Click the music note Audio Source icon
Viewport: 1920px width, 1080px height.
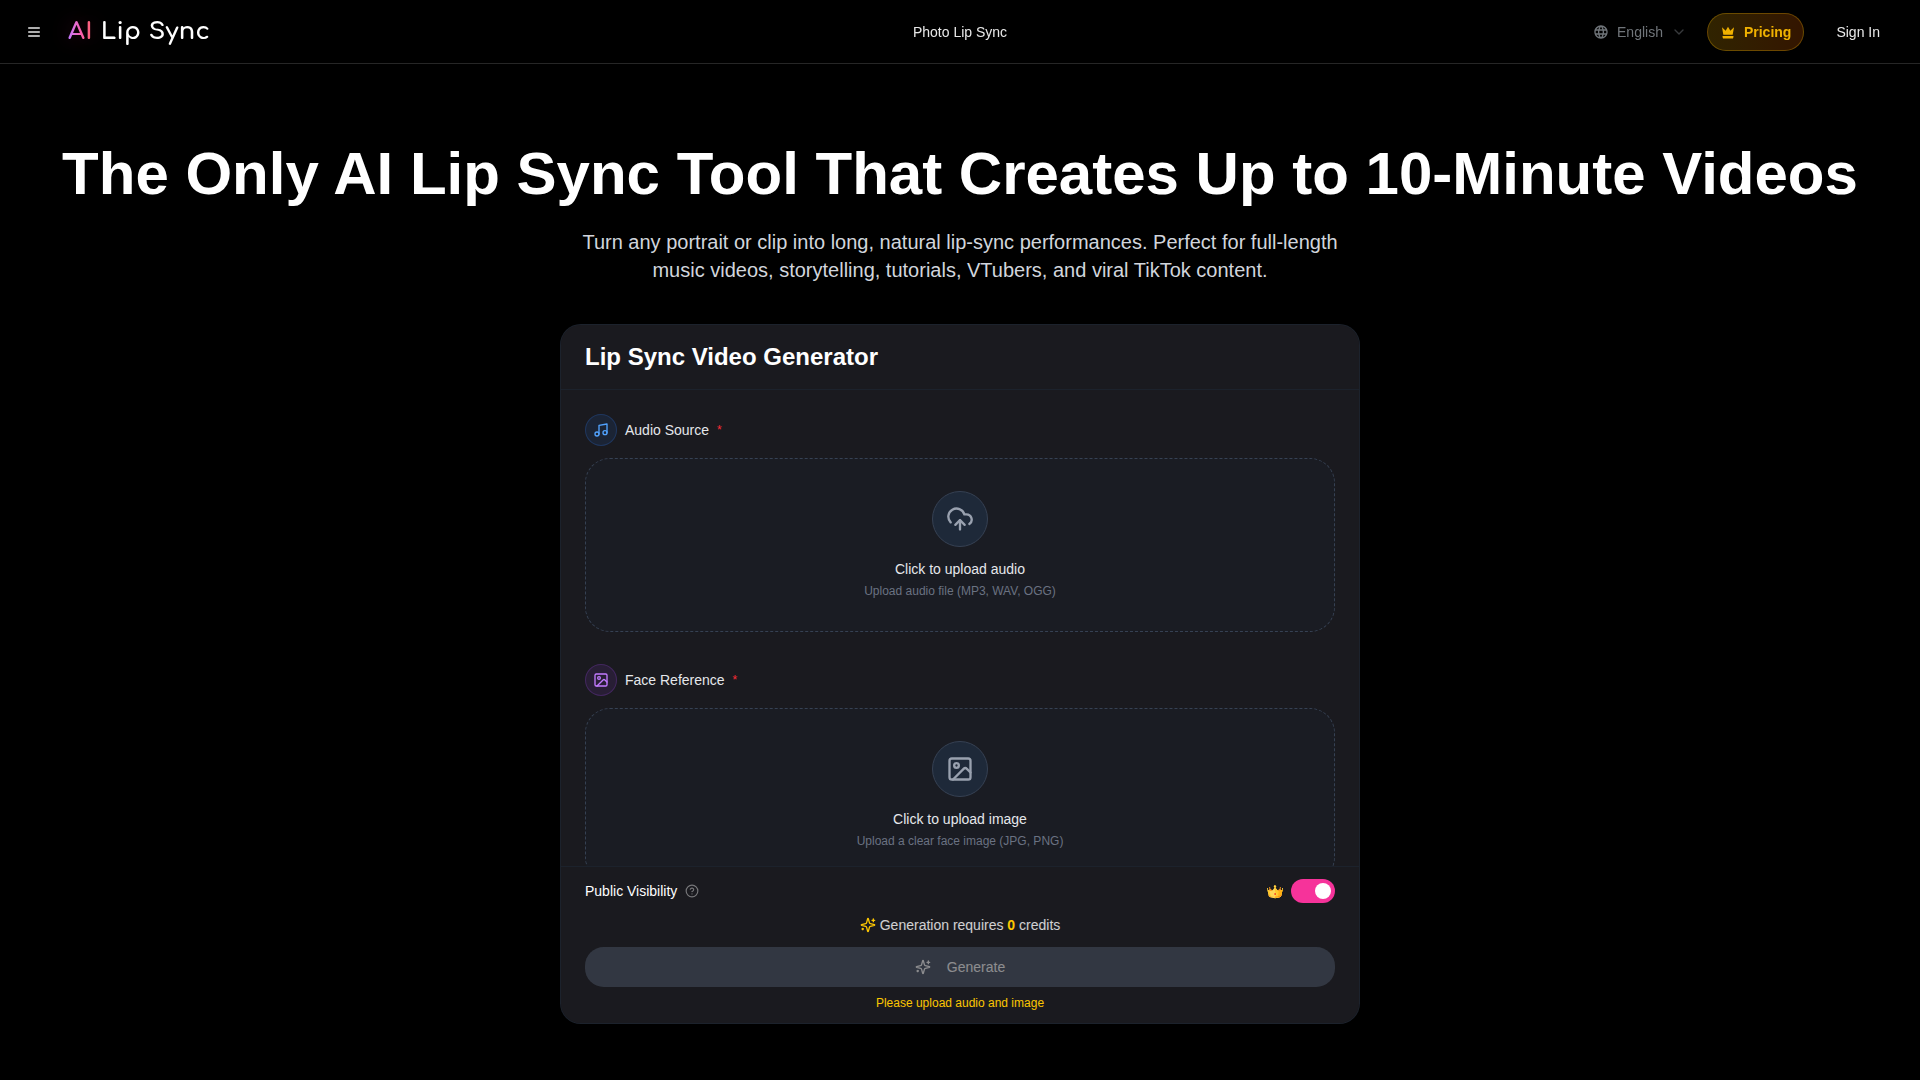pos(601,430)
